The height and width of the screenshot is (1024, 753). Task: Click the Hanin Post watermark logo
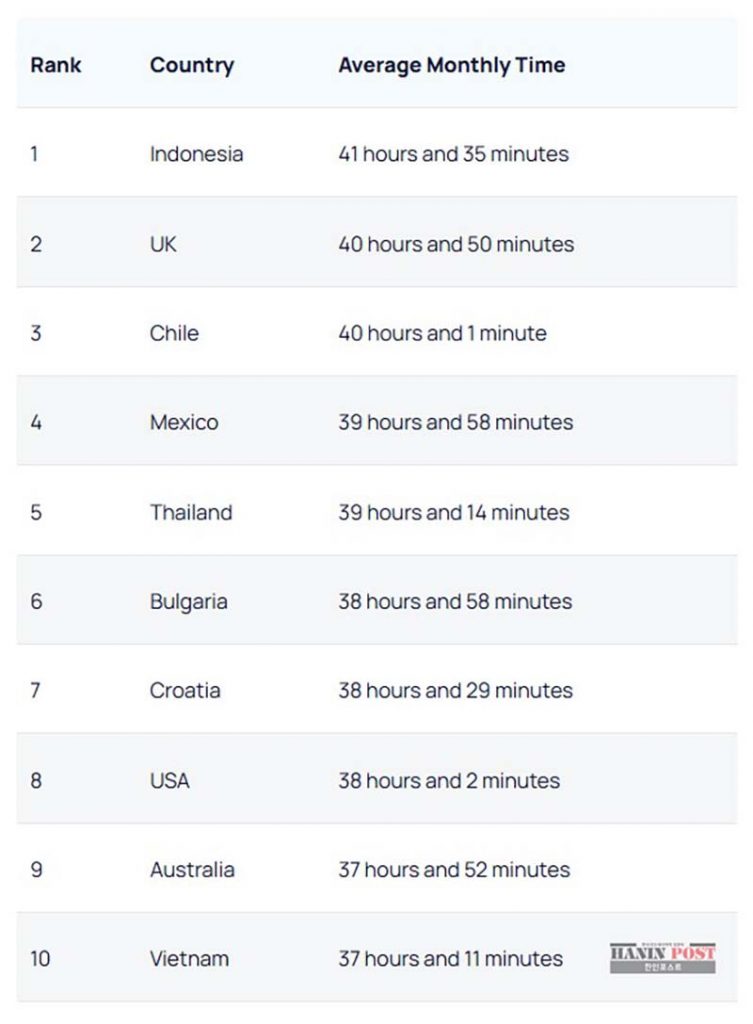point(662,957)
